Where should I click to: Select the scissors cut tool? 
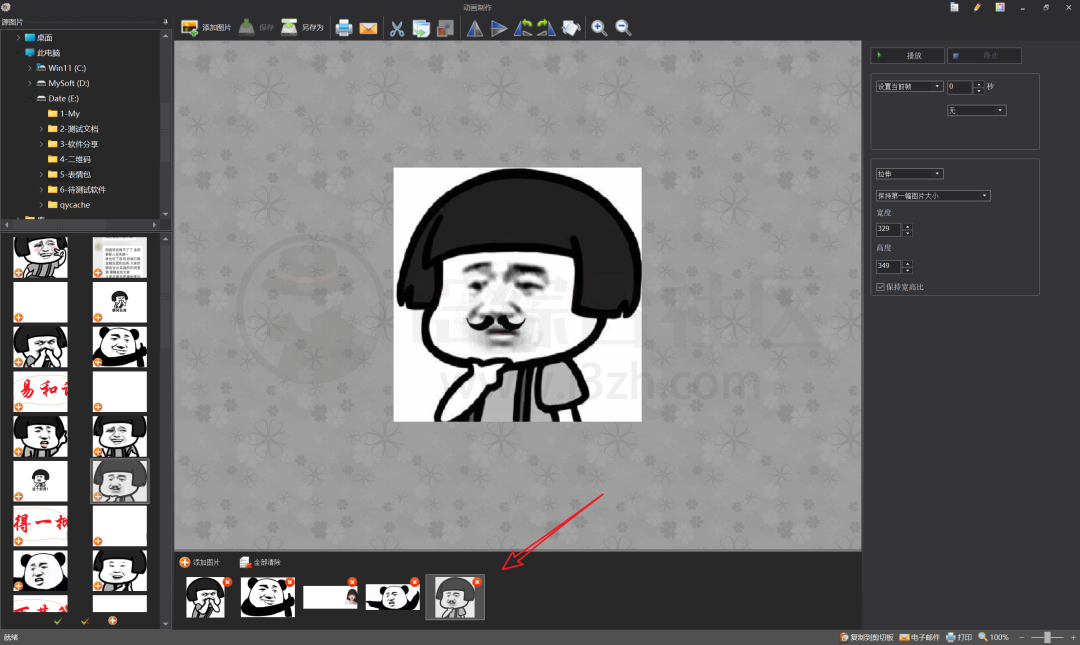(x=397, y=28)
